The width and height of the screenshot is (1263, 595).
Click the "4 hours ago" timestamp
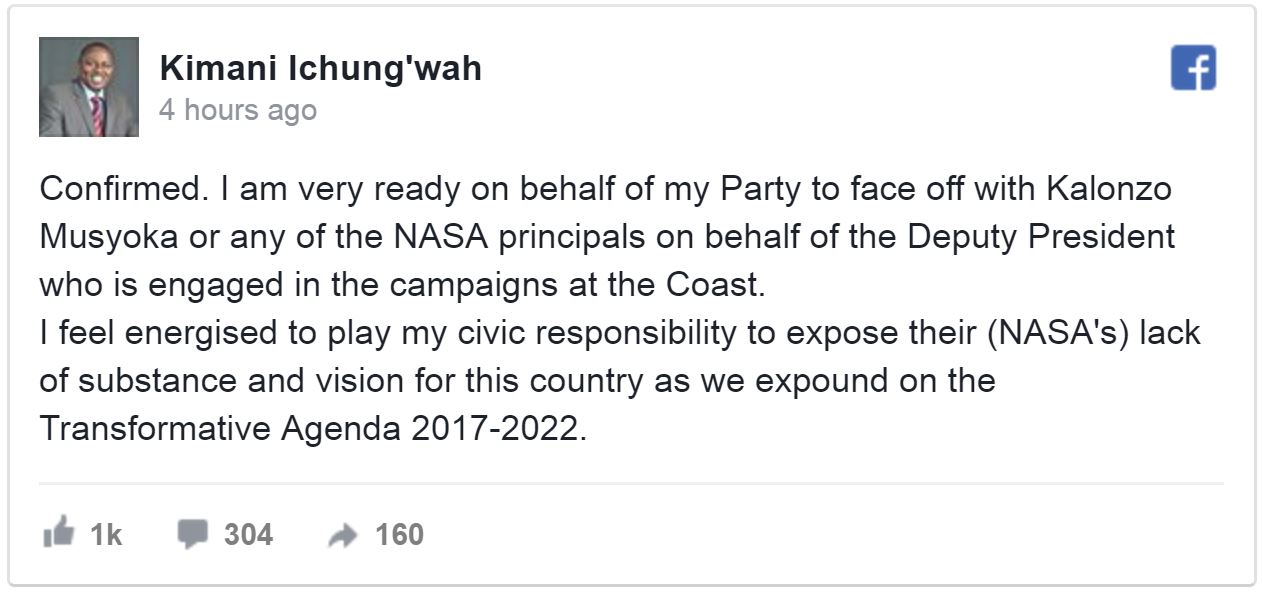coord(237,110)
